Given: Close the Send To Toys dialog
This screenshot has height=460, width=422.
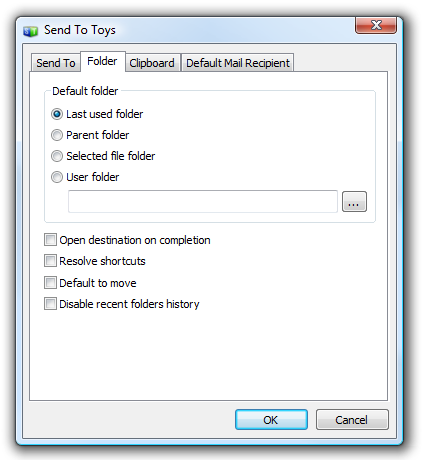Looking at the screenshot, I should coord(376,25).
